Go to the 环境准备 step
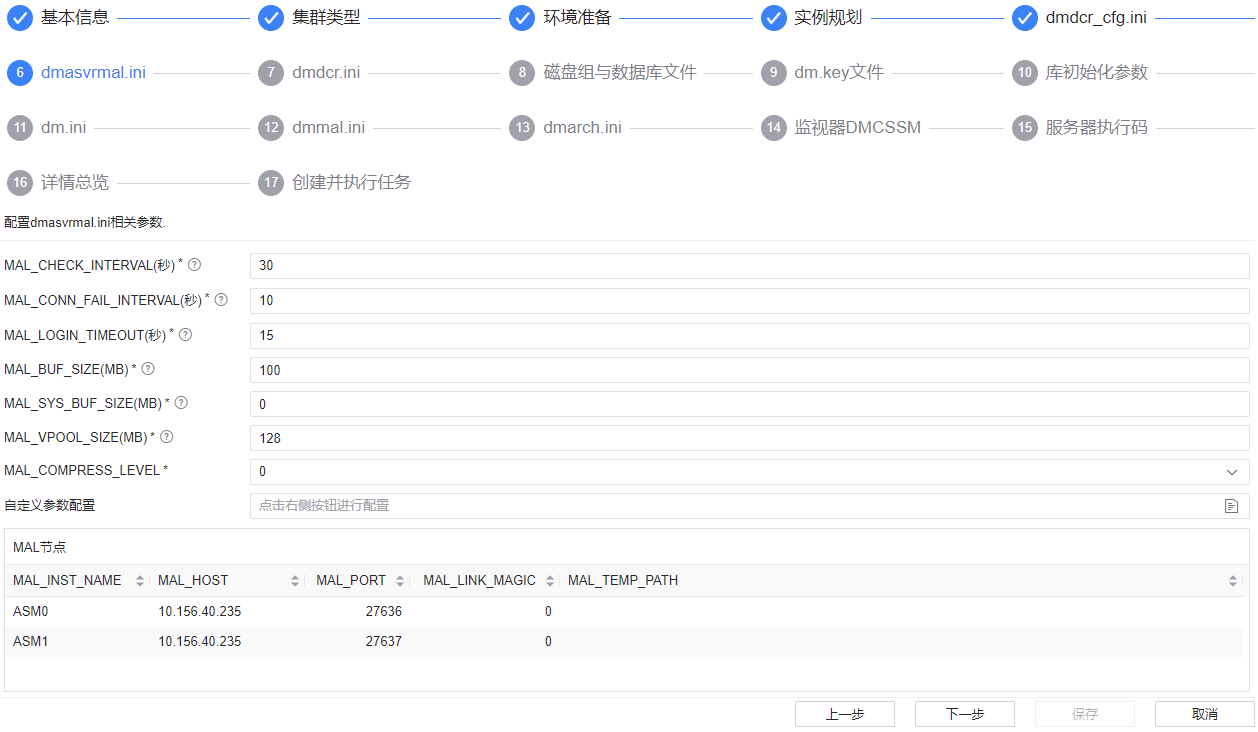1258x732 pixels. [x=578, y=18]
